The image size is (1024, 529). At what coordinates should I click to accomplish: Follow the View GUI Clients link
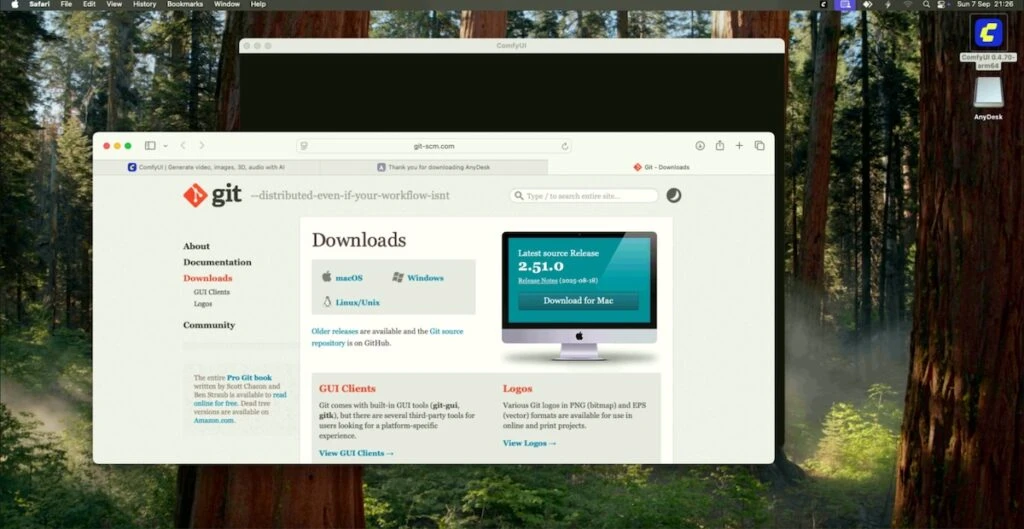coord(356,453)
